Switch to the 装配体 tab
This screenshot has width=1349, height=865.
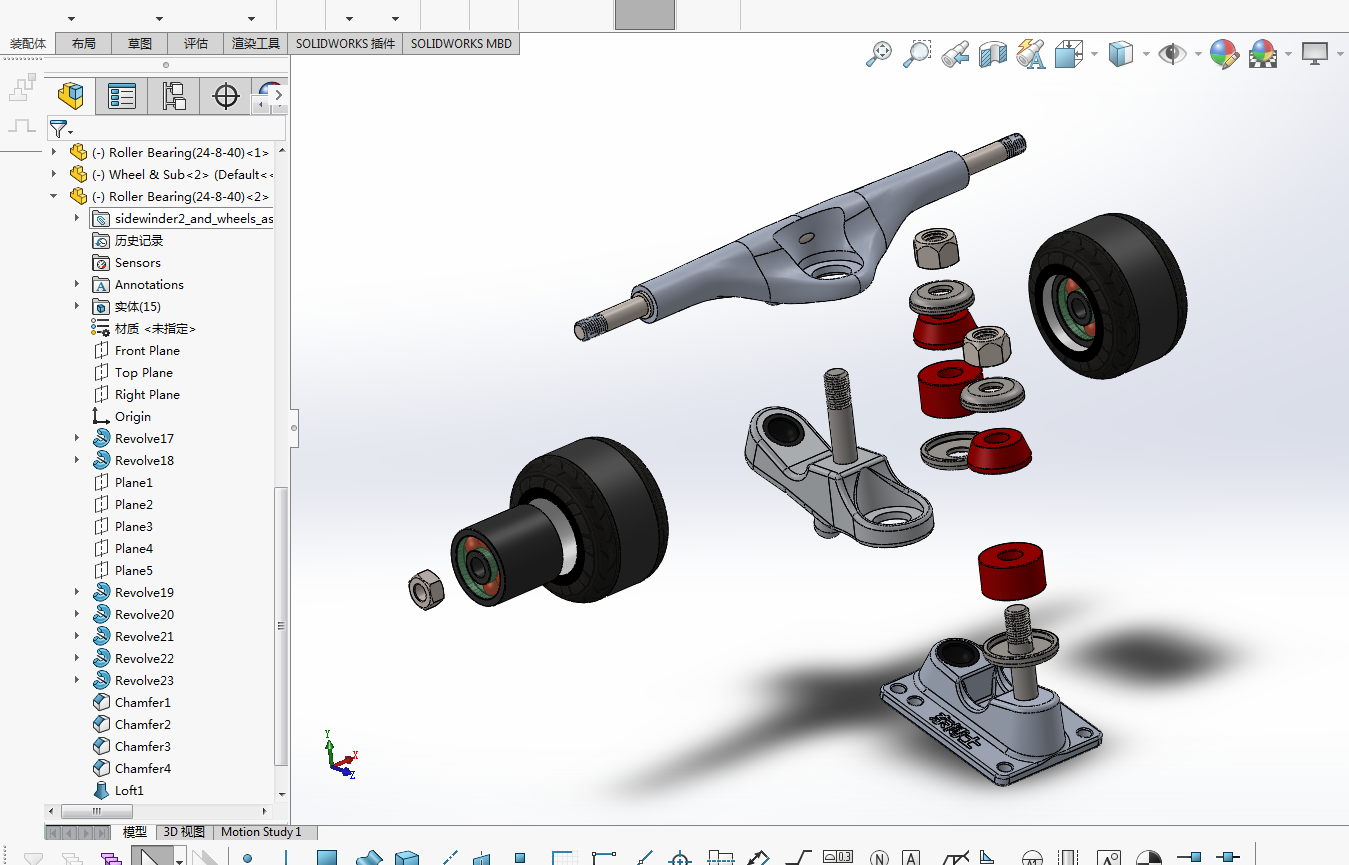[x=28, y=44]
